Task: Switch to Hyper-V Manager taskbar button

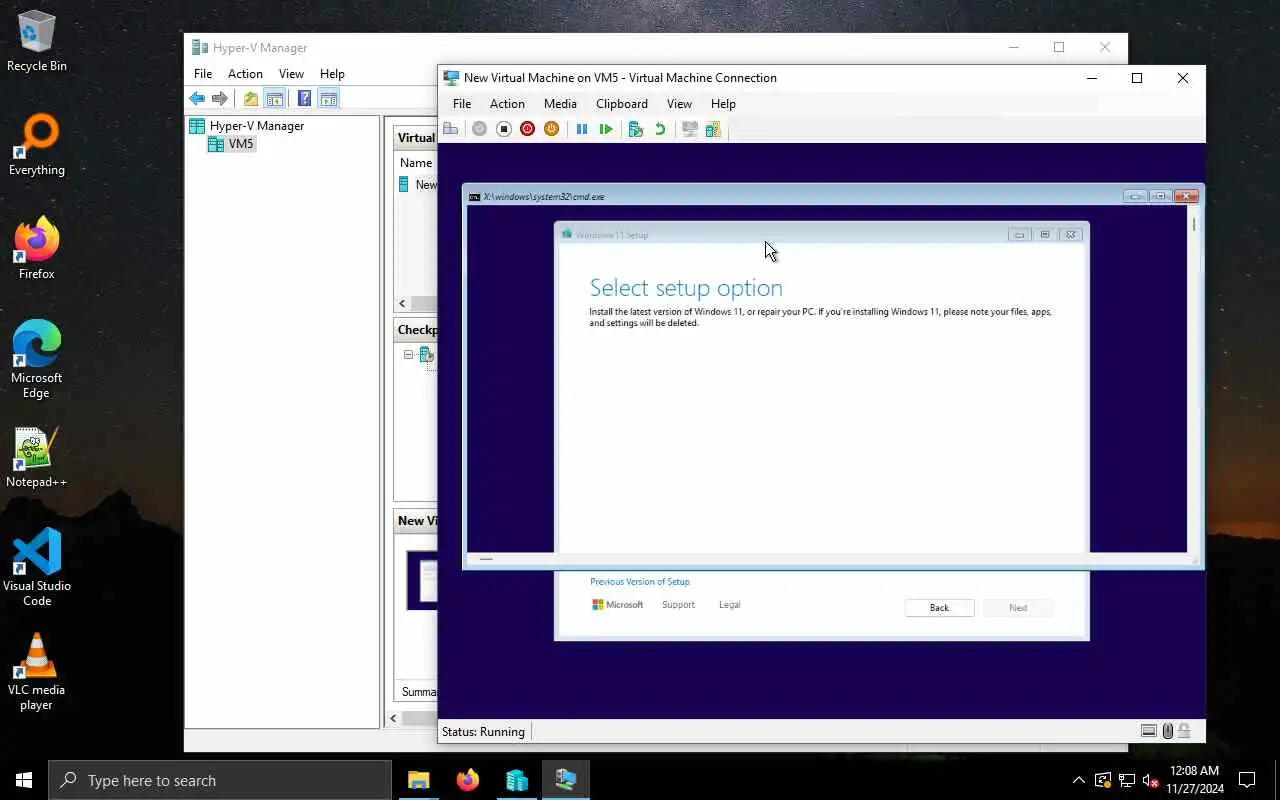Action: coord(516,780)
